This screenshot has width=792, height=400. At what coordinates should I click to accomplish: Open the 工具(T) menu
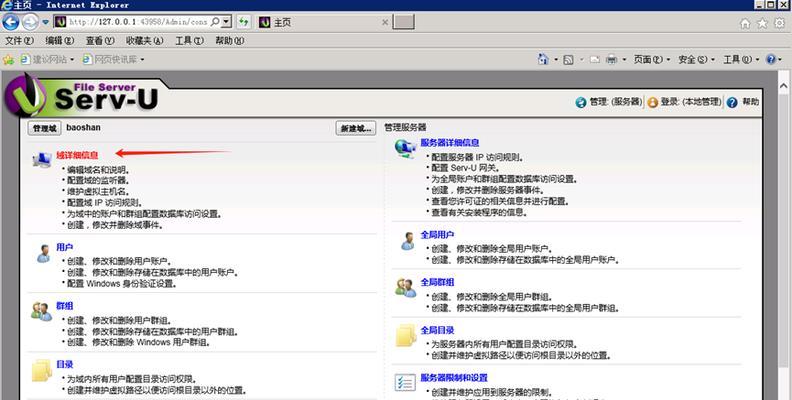tap(189, 40)
